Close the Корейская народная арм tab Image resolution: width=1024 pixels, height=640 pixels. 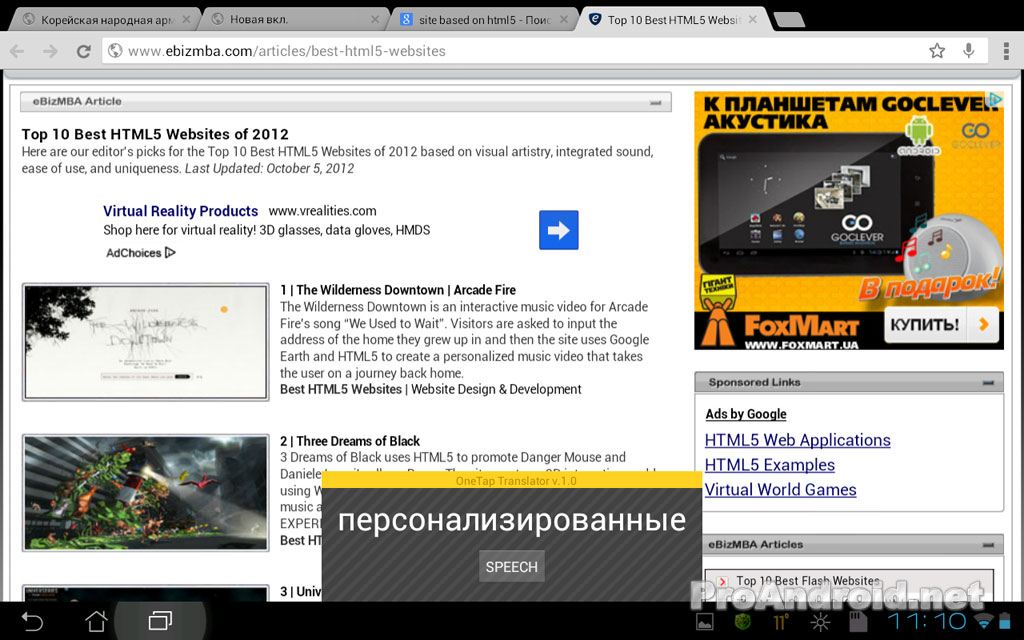point(186,20)
